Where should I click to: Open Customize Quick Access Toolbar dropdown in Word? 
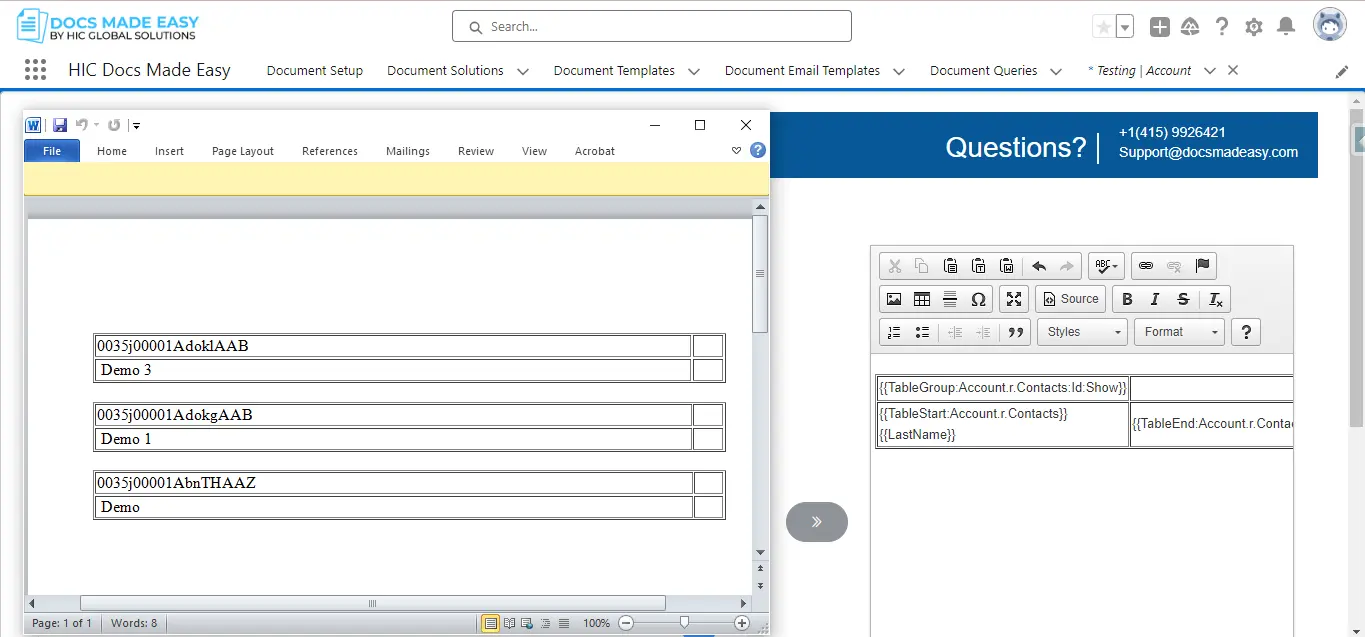[136, 125]
